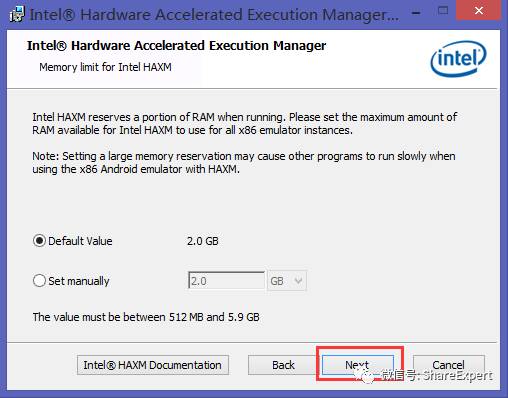Go Back to the previous step
This screenshot has height=398, width=508.
coord(283,365)
